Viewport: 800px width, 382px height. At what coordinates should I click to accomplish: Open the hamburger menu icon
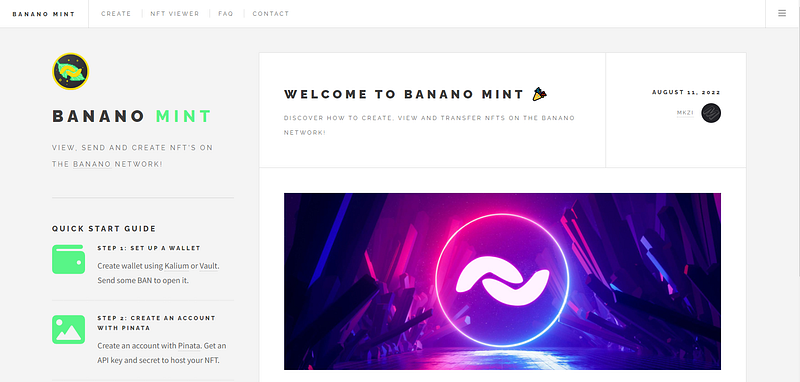[x=782, y=13]
